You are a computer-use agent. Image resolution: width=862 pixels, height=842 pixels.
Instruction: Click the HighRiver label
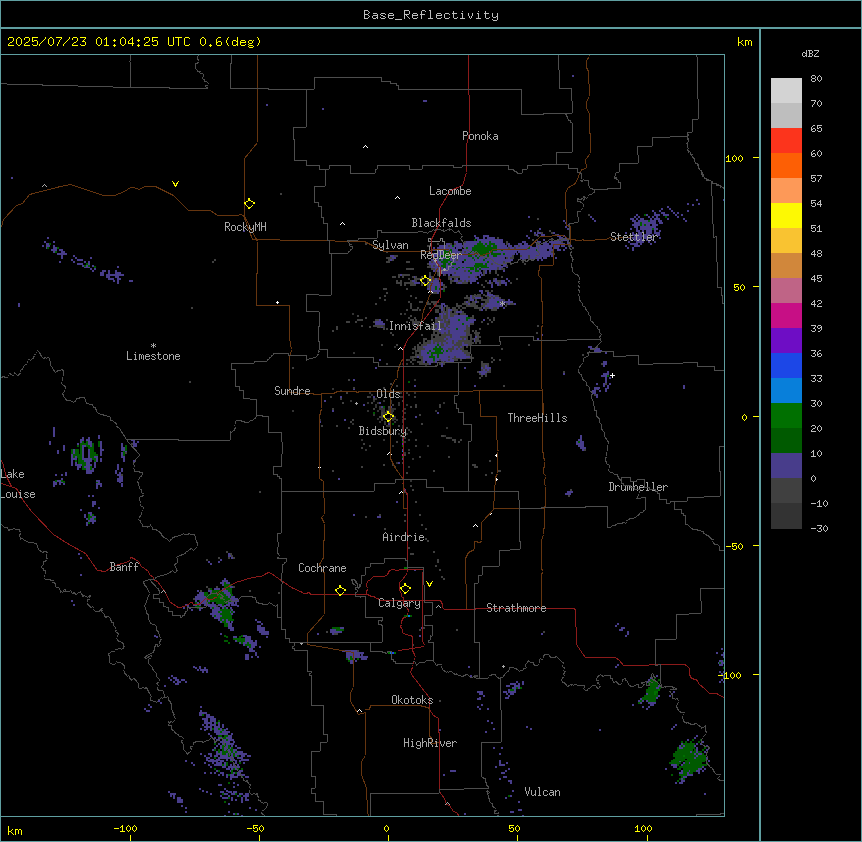click(x=430, y=743)
